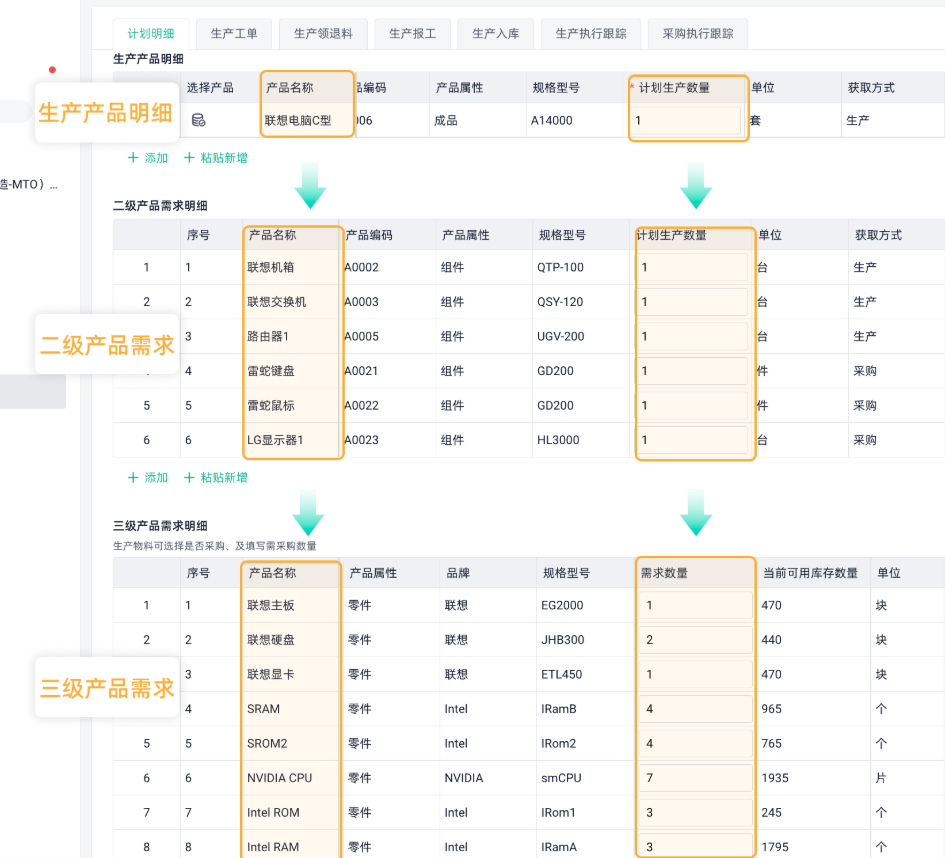Edit the planned quantity for 联想交换机
945x858 pixels.
[694, 302]
